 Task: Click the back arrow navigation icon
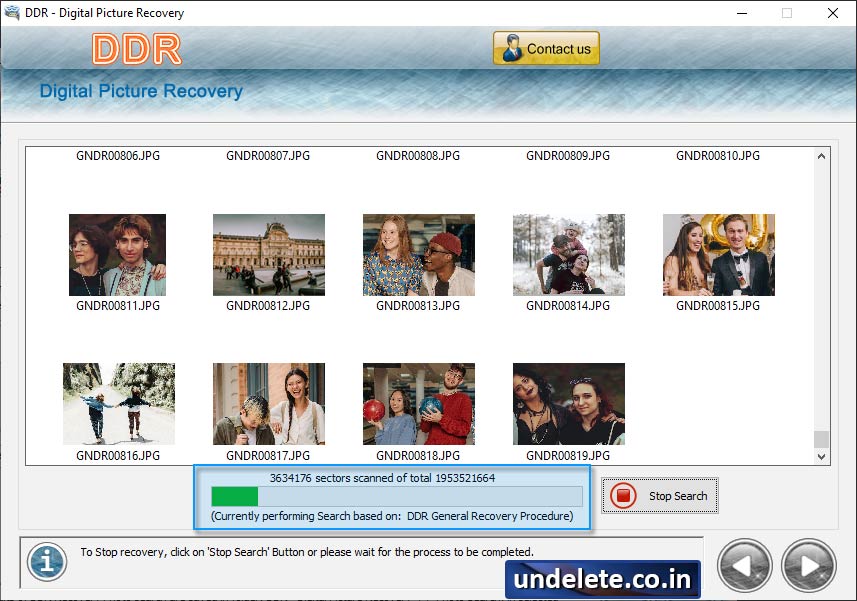click(744, 566)
